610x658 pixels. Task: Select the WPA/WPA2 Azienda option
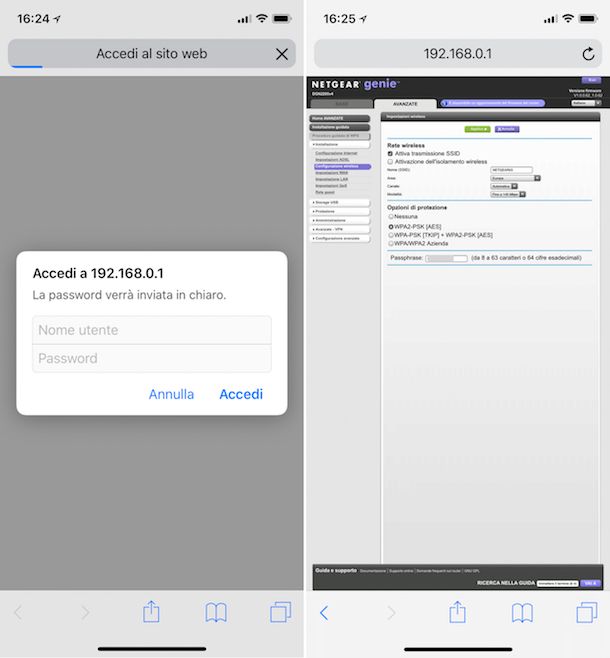[x=391, y=243]
